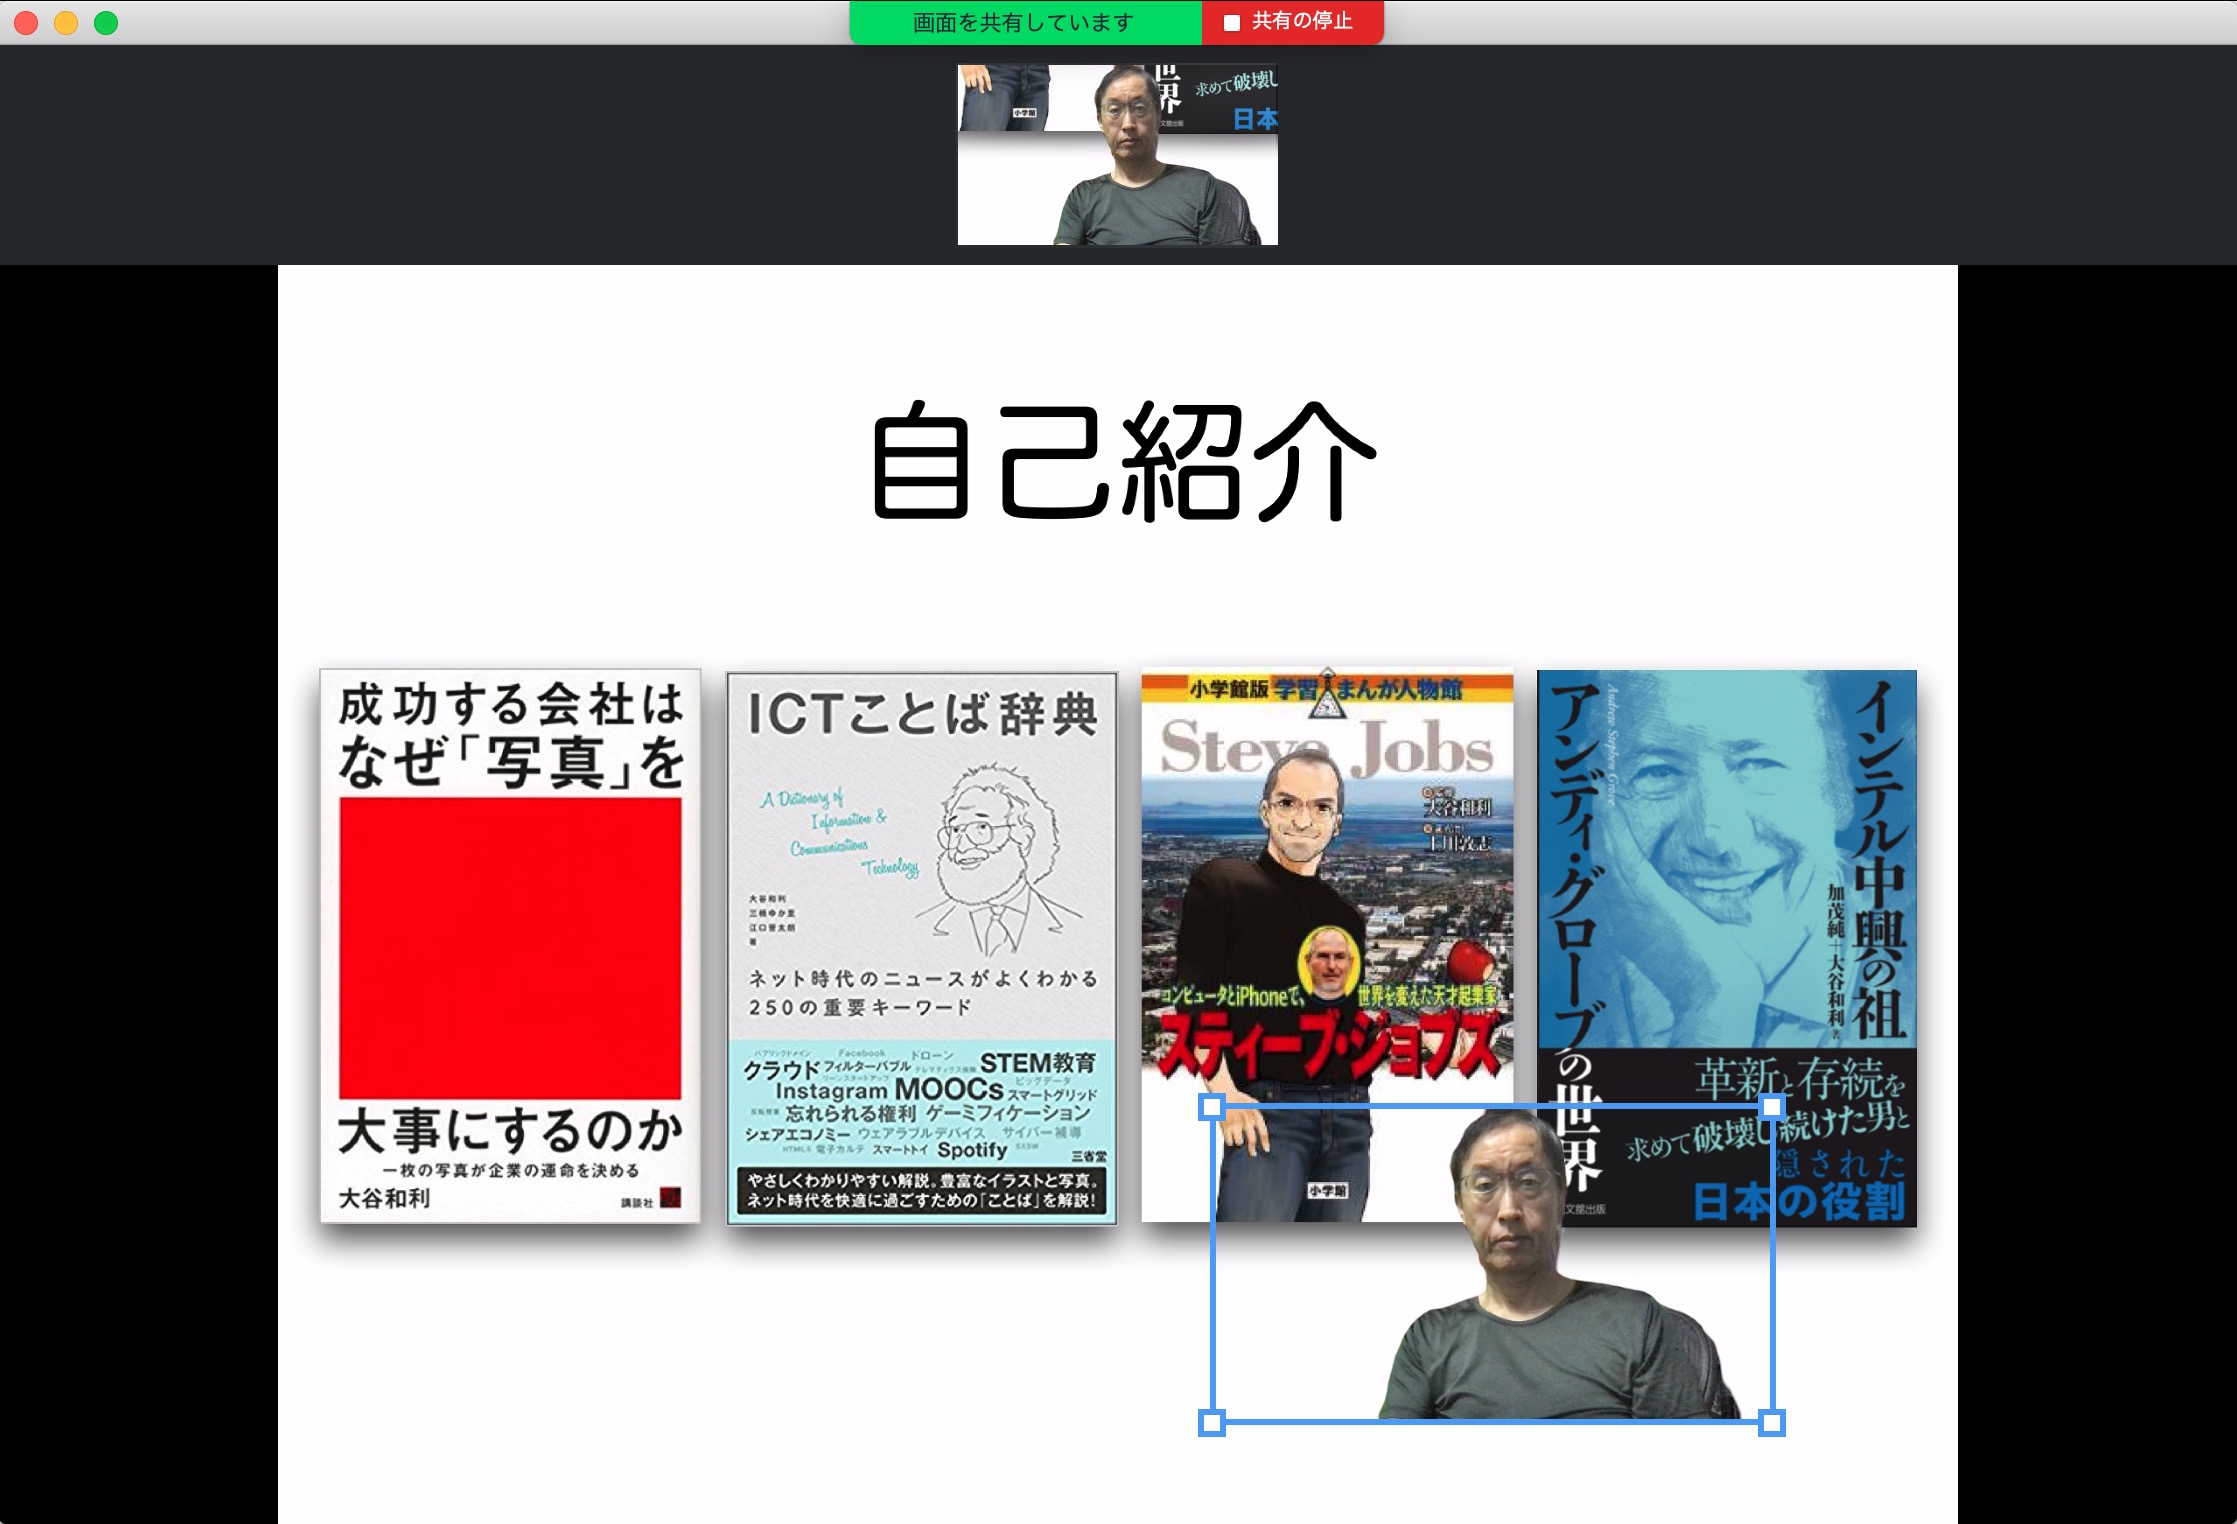Click the STEM教育 keyword on ICT book
Screen dimensions: 2237x1524
point(1037,1062)
